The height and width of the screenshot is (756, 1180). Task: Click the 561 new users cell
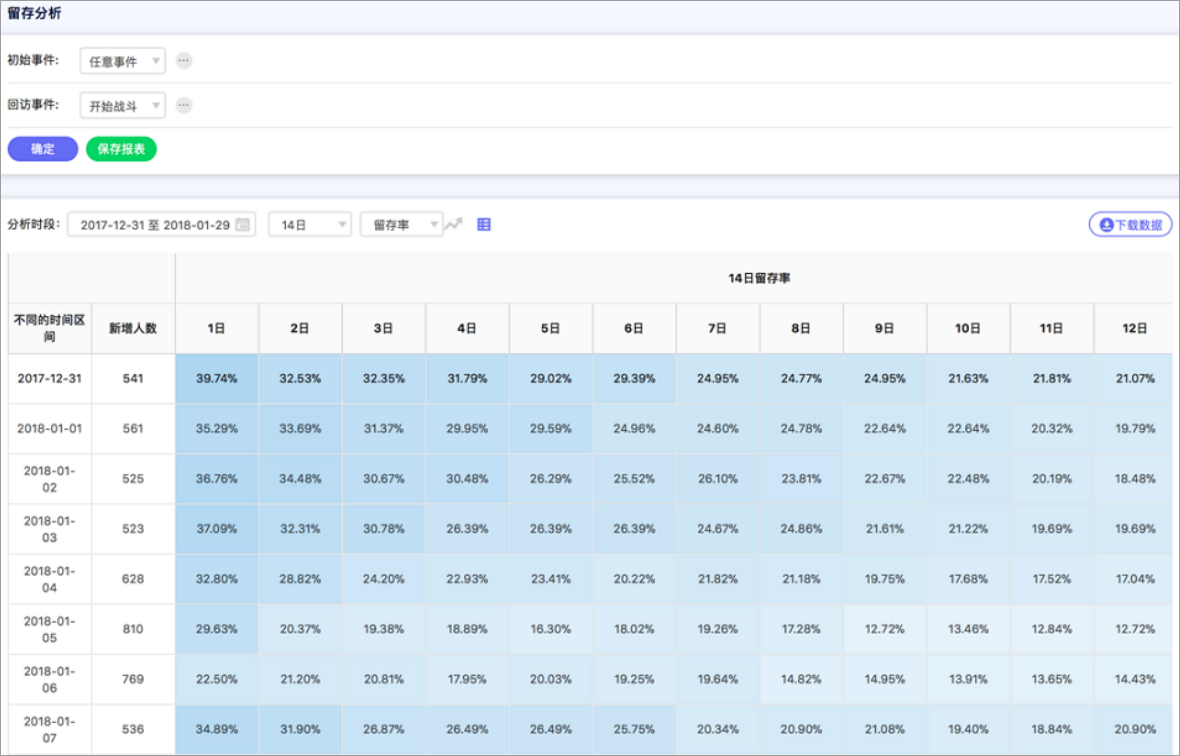pos(133,428)
